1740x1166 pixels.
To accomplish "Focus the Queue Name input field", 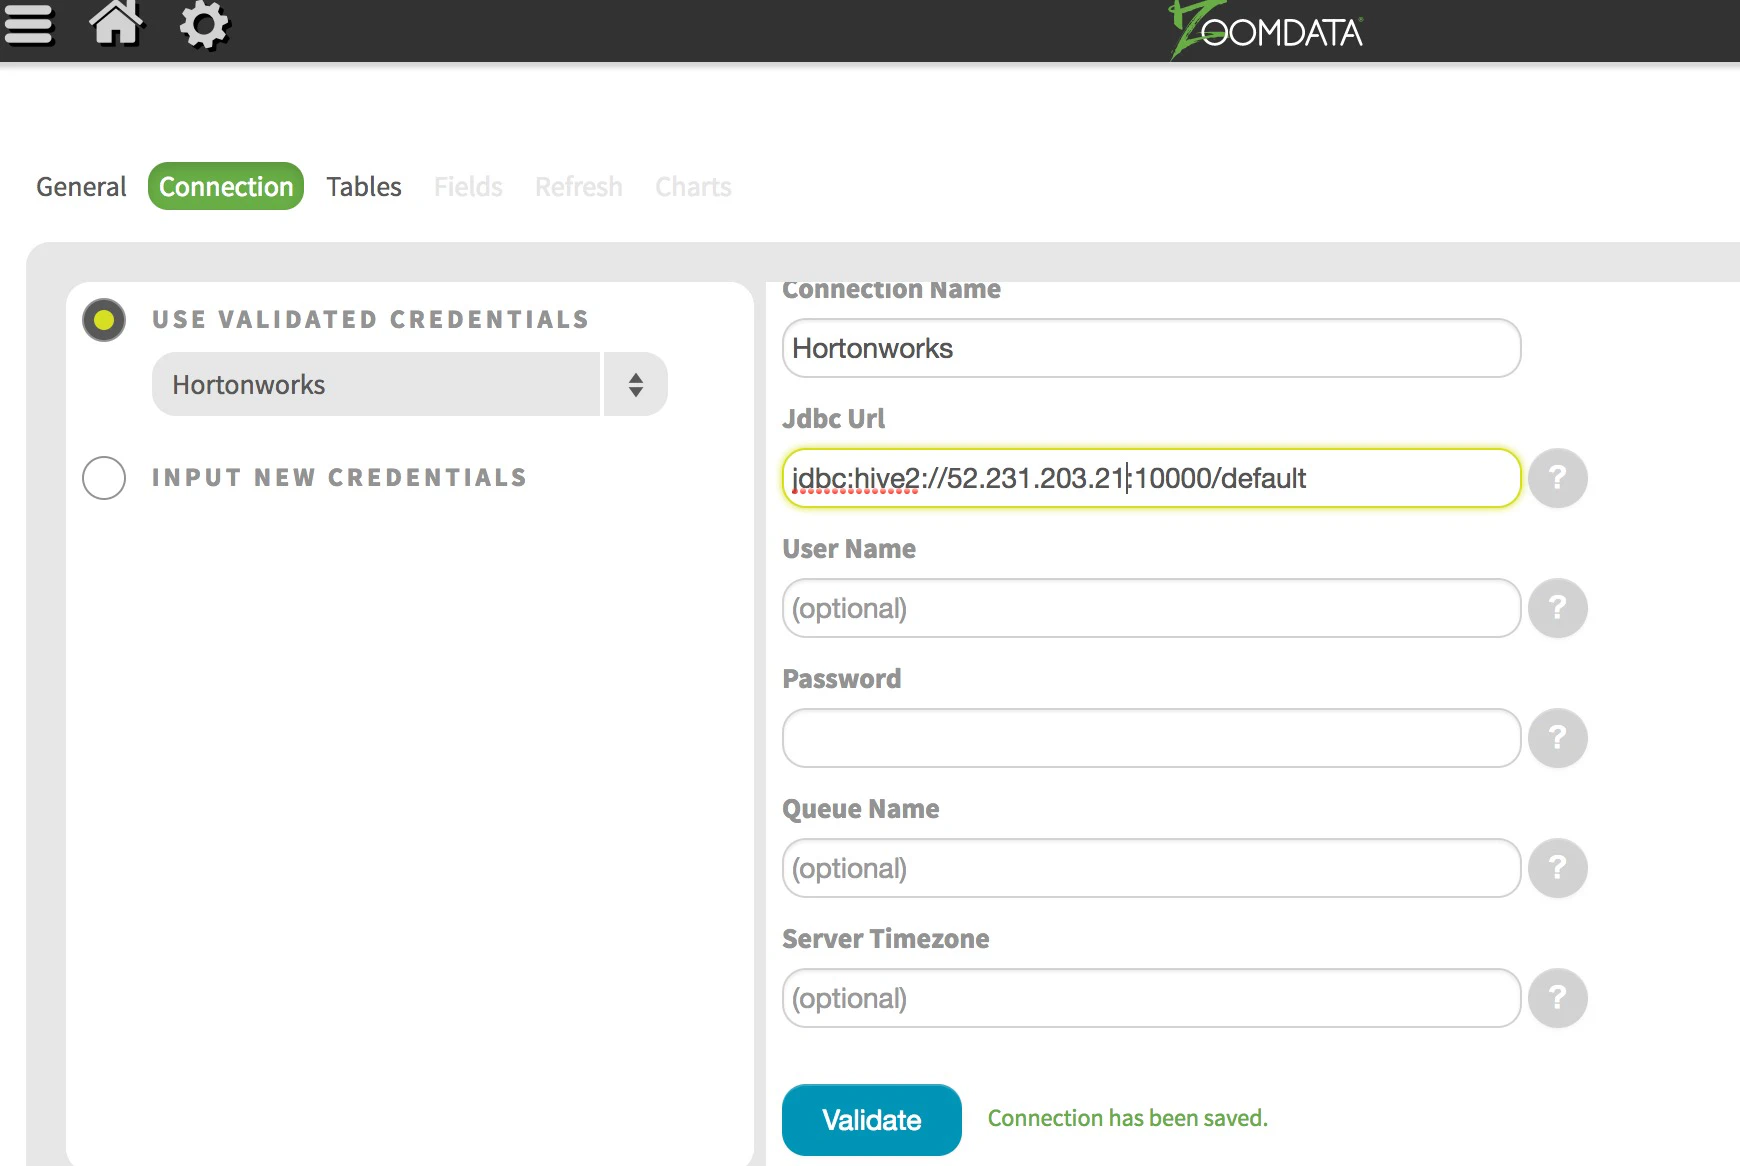I will [x=1152, y=868].
